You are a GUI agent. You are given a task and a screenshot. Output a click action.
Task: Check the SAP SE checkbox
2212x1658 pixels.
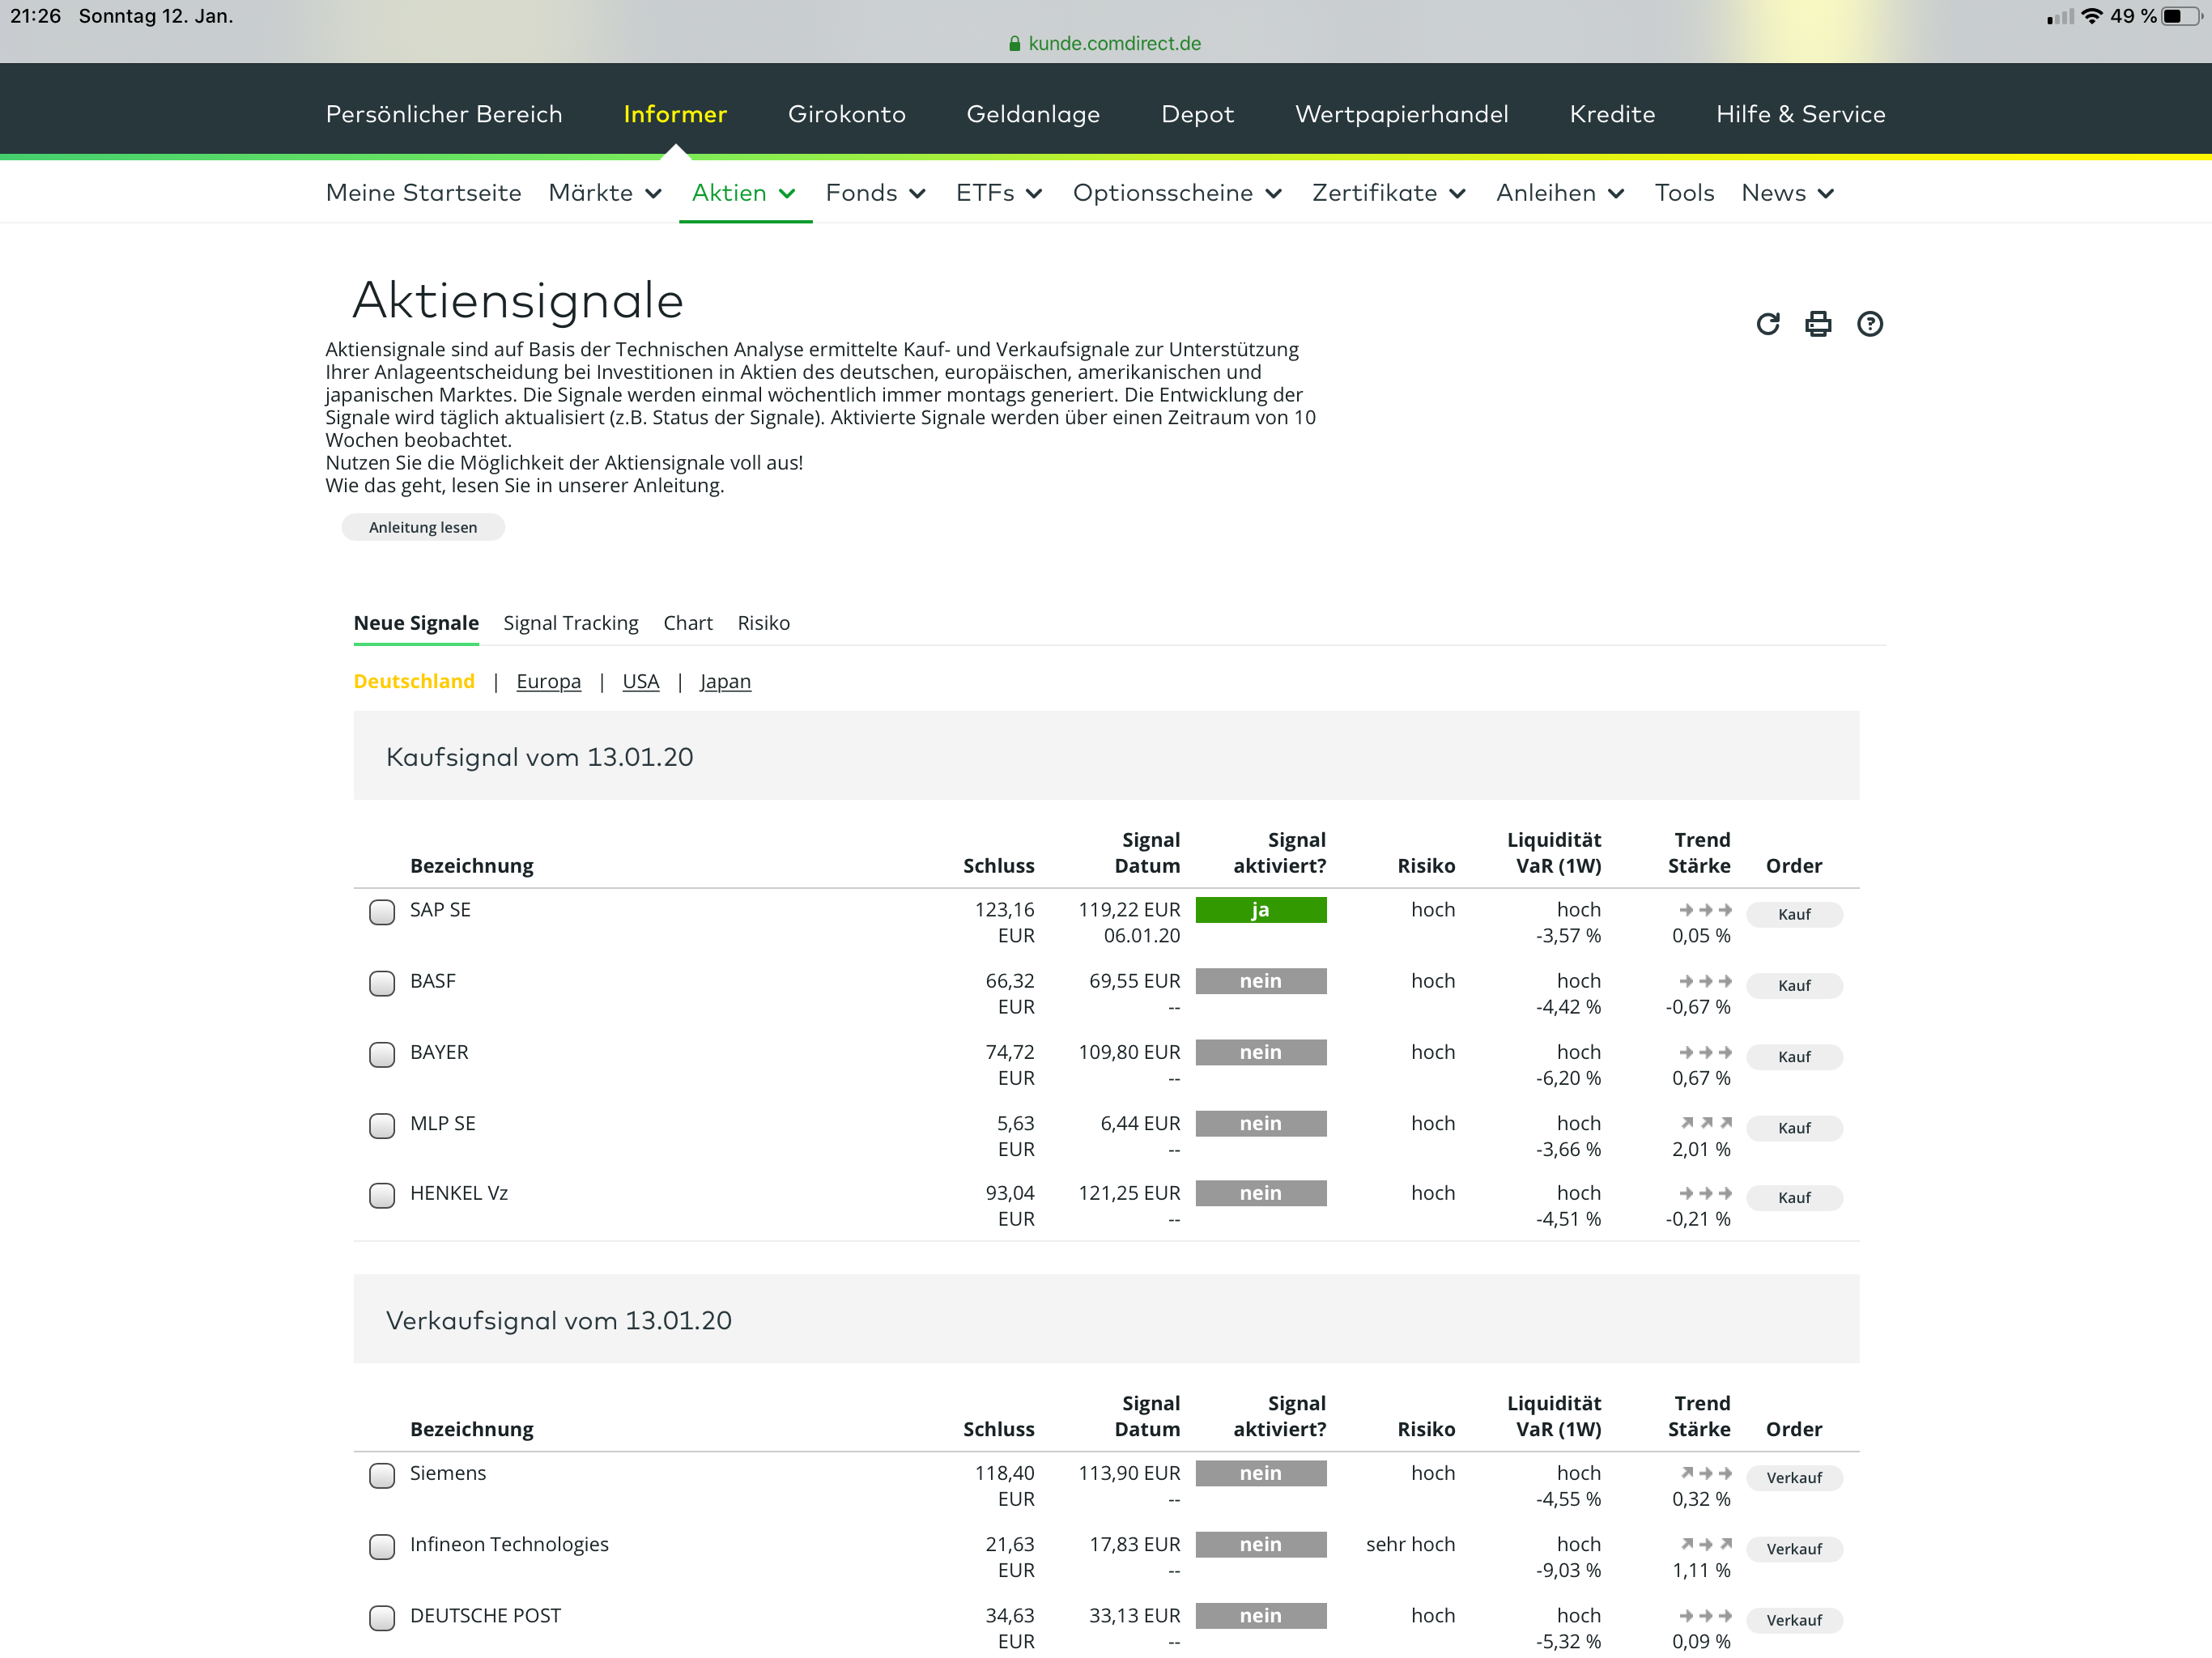coord(382,912)
